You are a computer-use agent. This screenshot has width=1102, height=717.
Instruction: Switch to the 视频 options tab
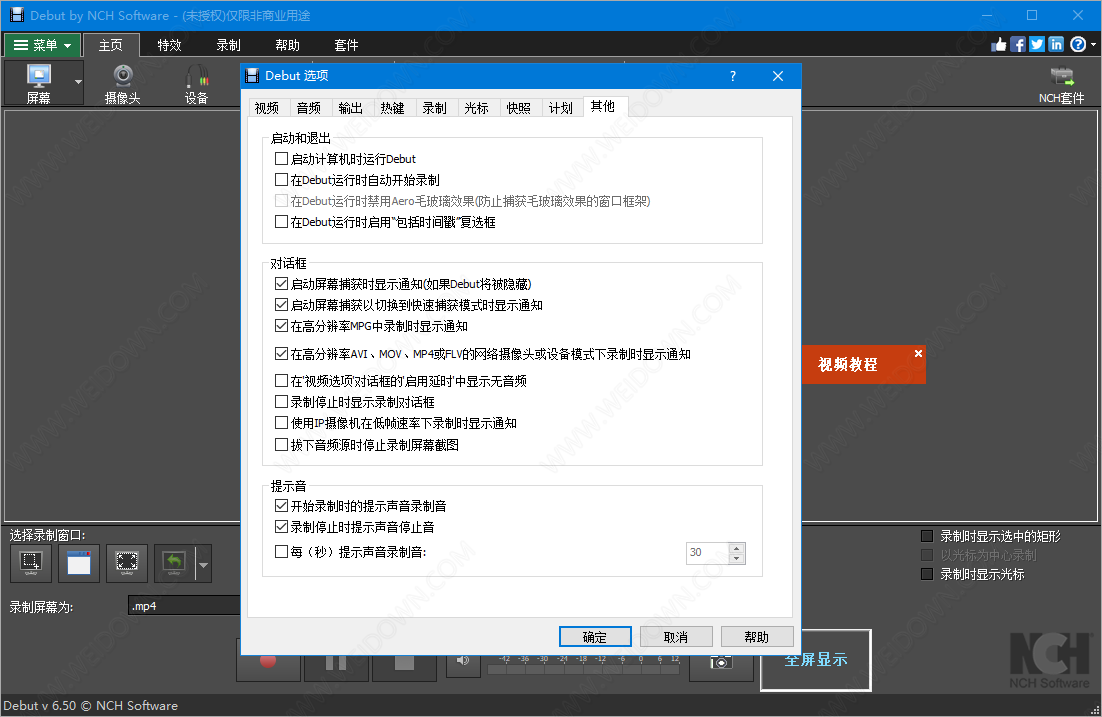[267, 108]
